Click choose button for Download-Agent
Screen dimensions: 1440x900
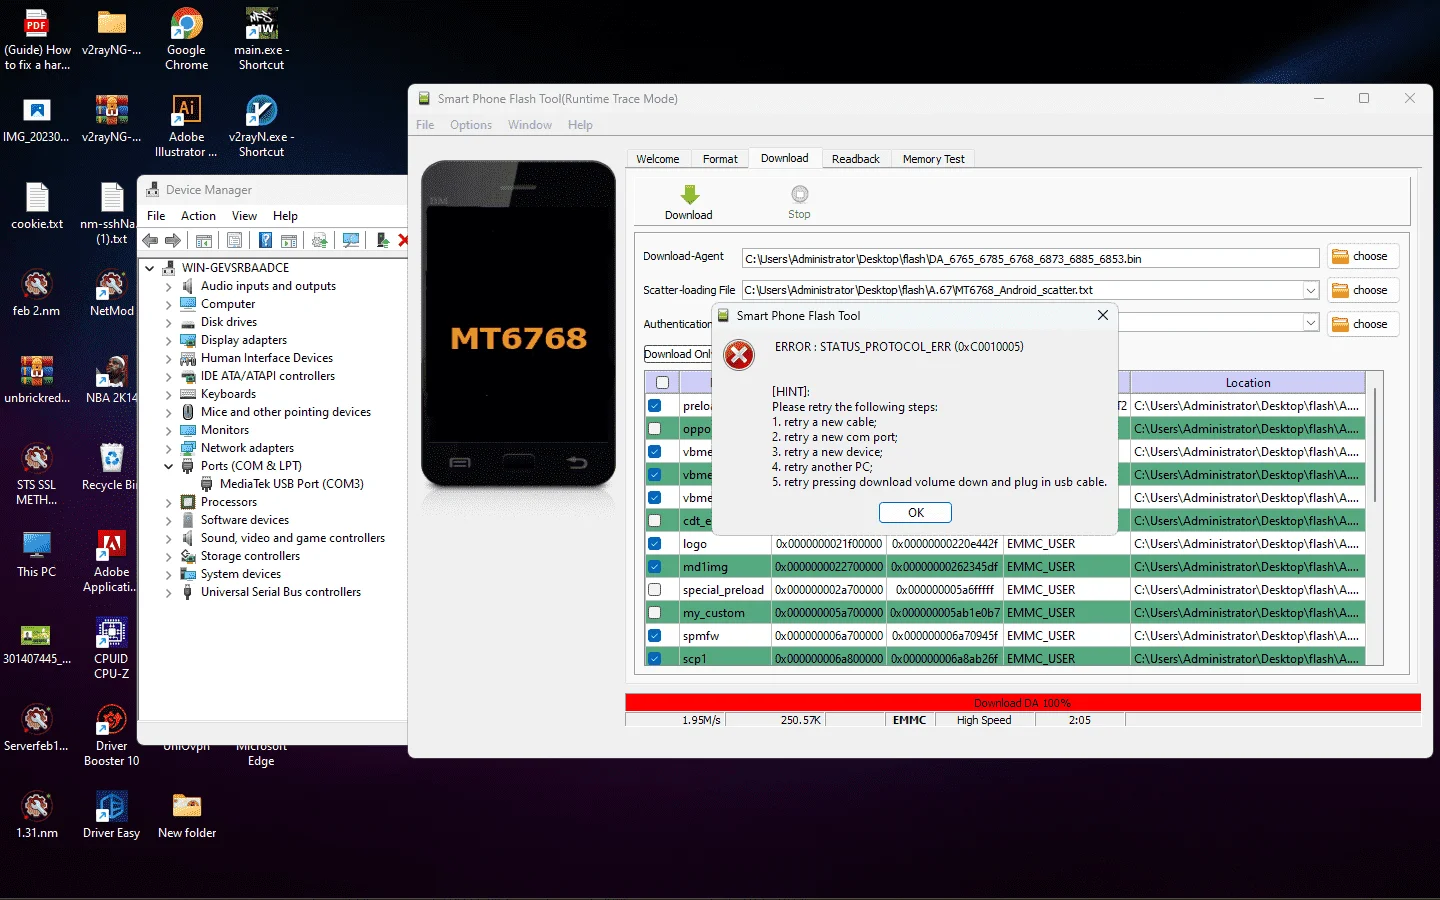coord(1362,257)
